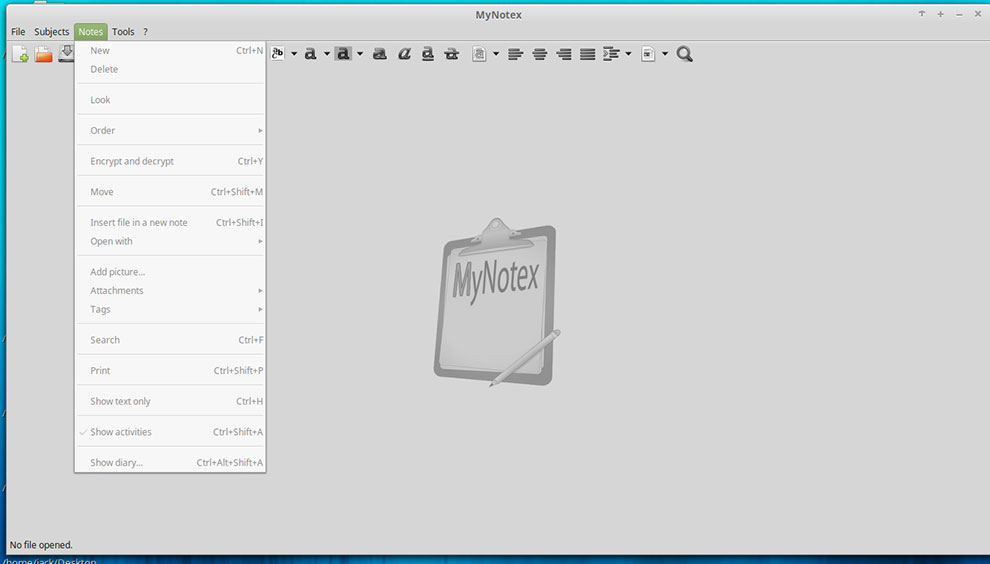Open the Tools menu
The height and width of the screenshot is (564, 990).
123,32
